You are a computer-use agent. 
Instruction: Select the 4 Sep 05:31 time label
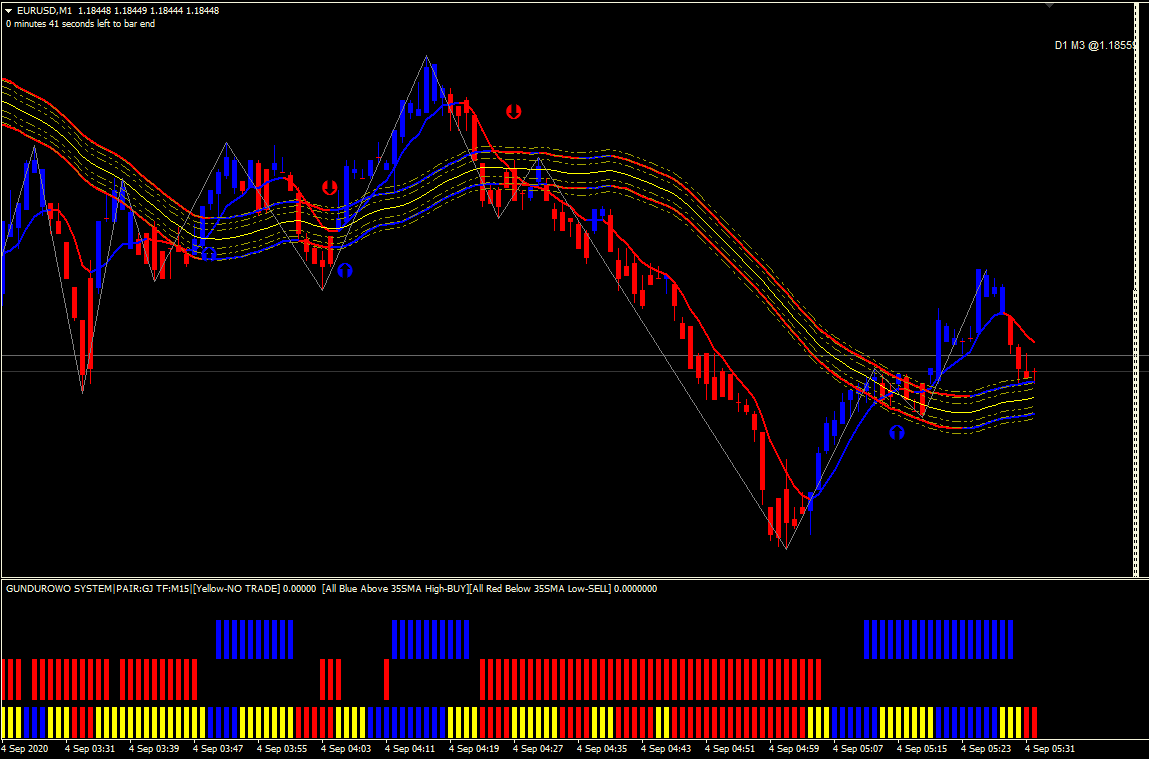coord(1050,748)
